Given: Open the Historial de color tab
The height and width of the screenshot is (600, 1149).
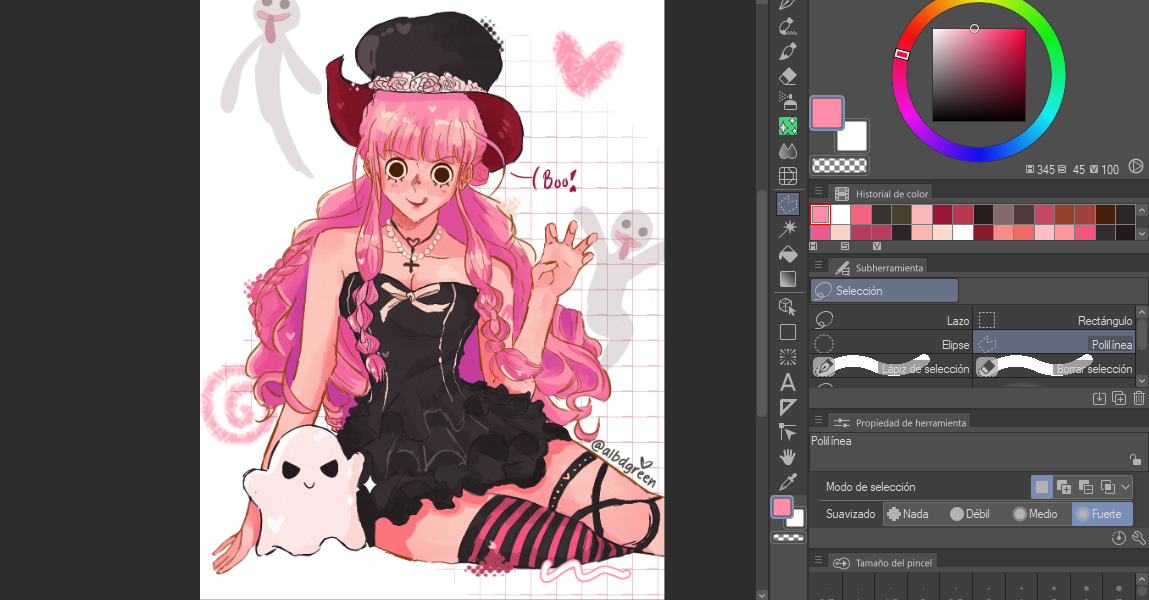Looking at the screenshot, I should point(882,193).
